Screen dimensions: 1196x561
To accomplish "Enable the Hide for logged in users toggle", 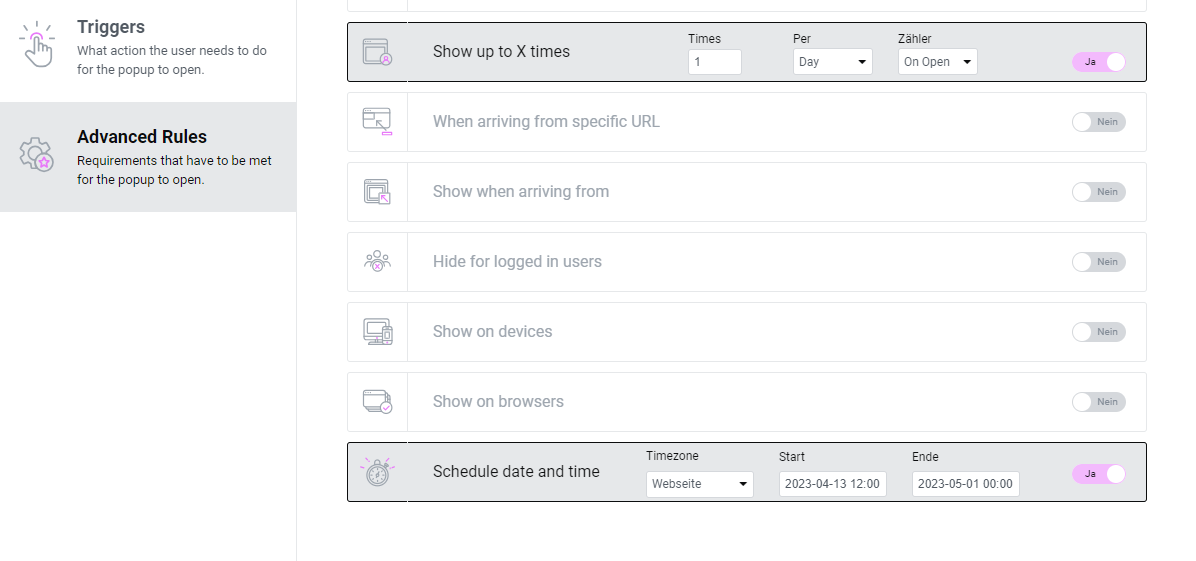I will pyautogui.click(x=1098, y=262).
